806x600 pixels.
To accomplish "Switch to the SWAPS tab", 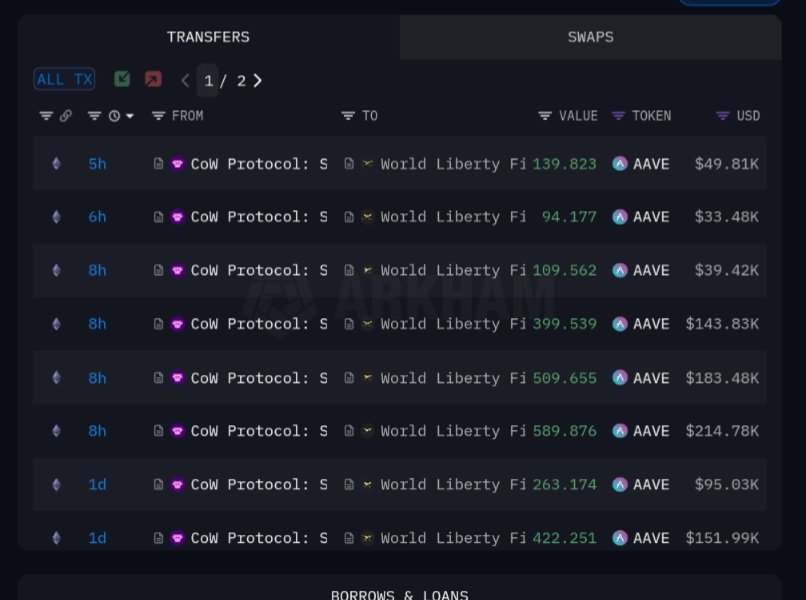I will point(591,37).
